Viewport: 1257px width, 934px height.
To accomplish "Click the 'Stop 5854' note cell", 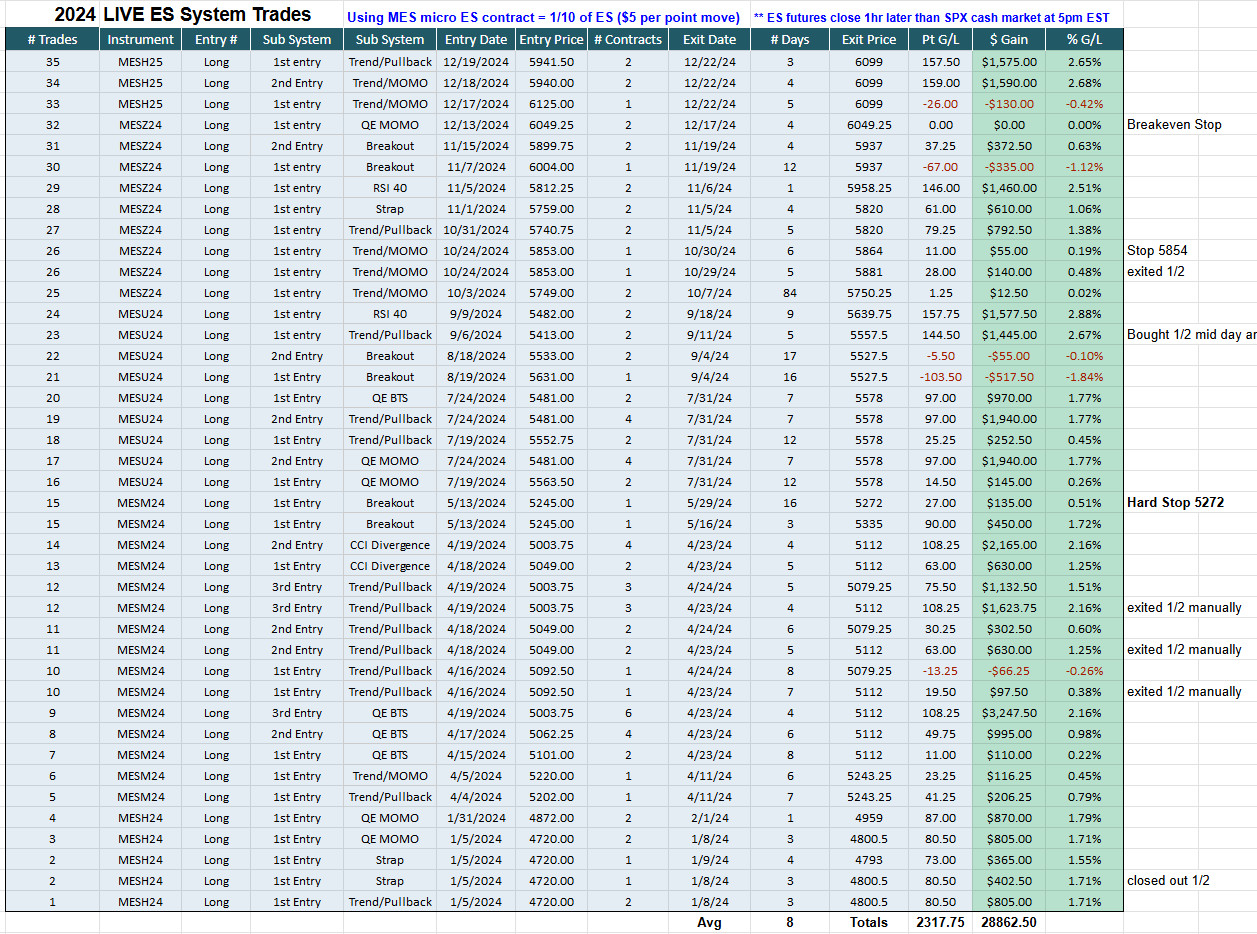I will pos(1156,251).
